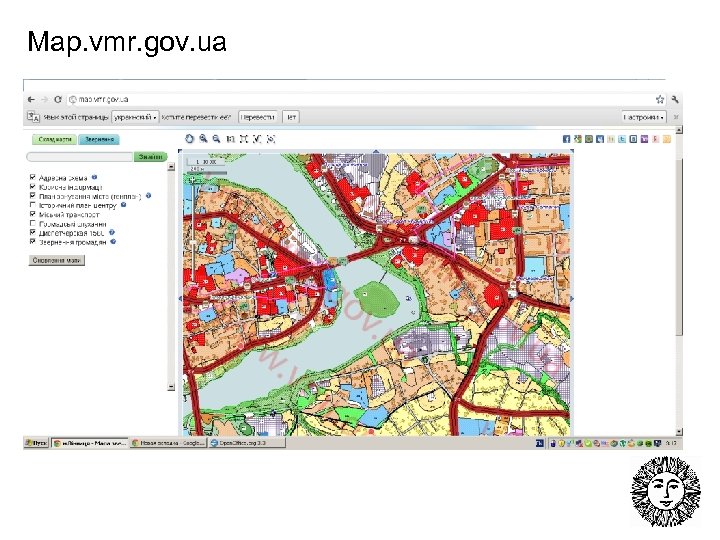Uncheck the Адресна схема layer
Screen dimensions: 720x540
(33, 177)
